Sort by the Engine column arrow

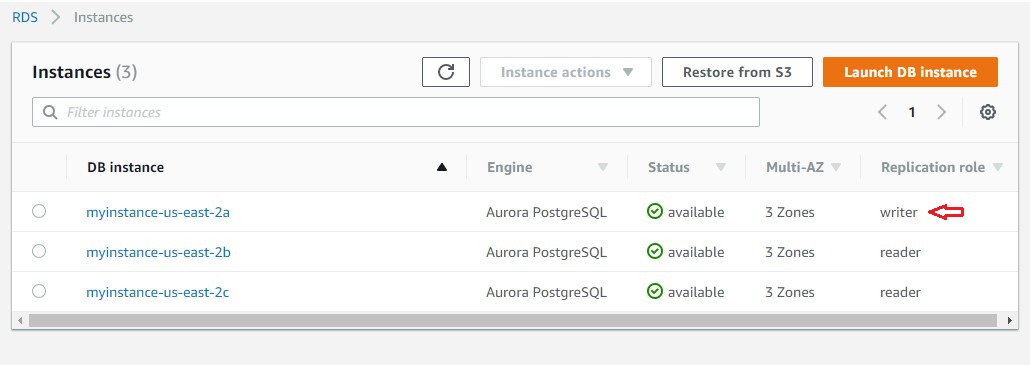click(x=602, y=167)
